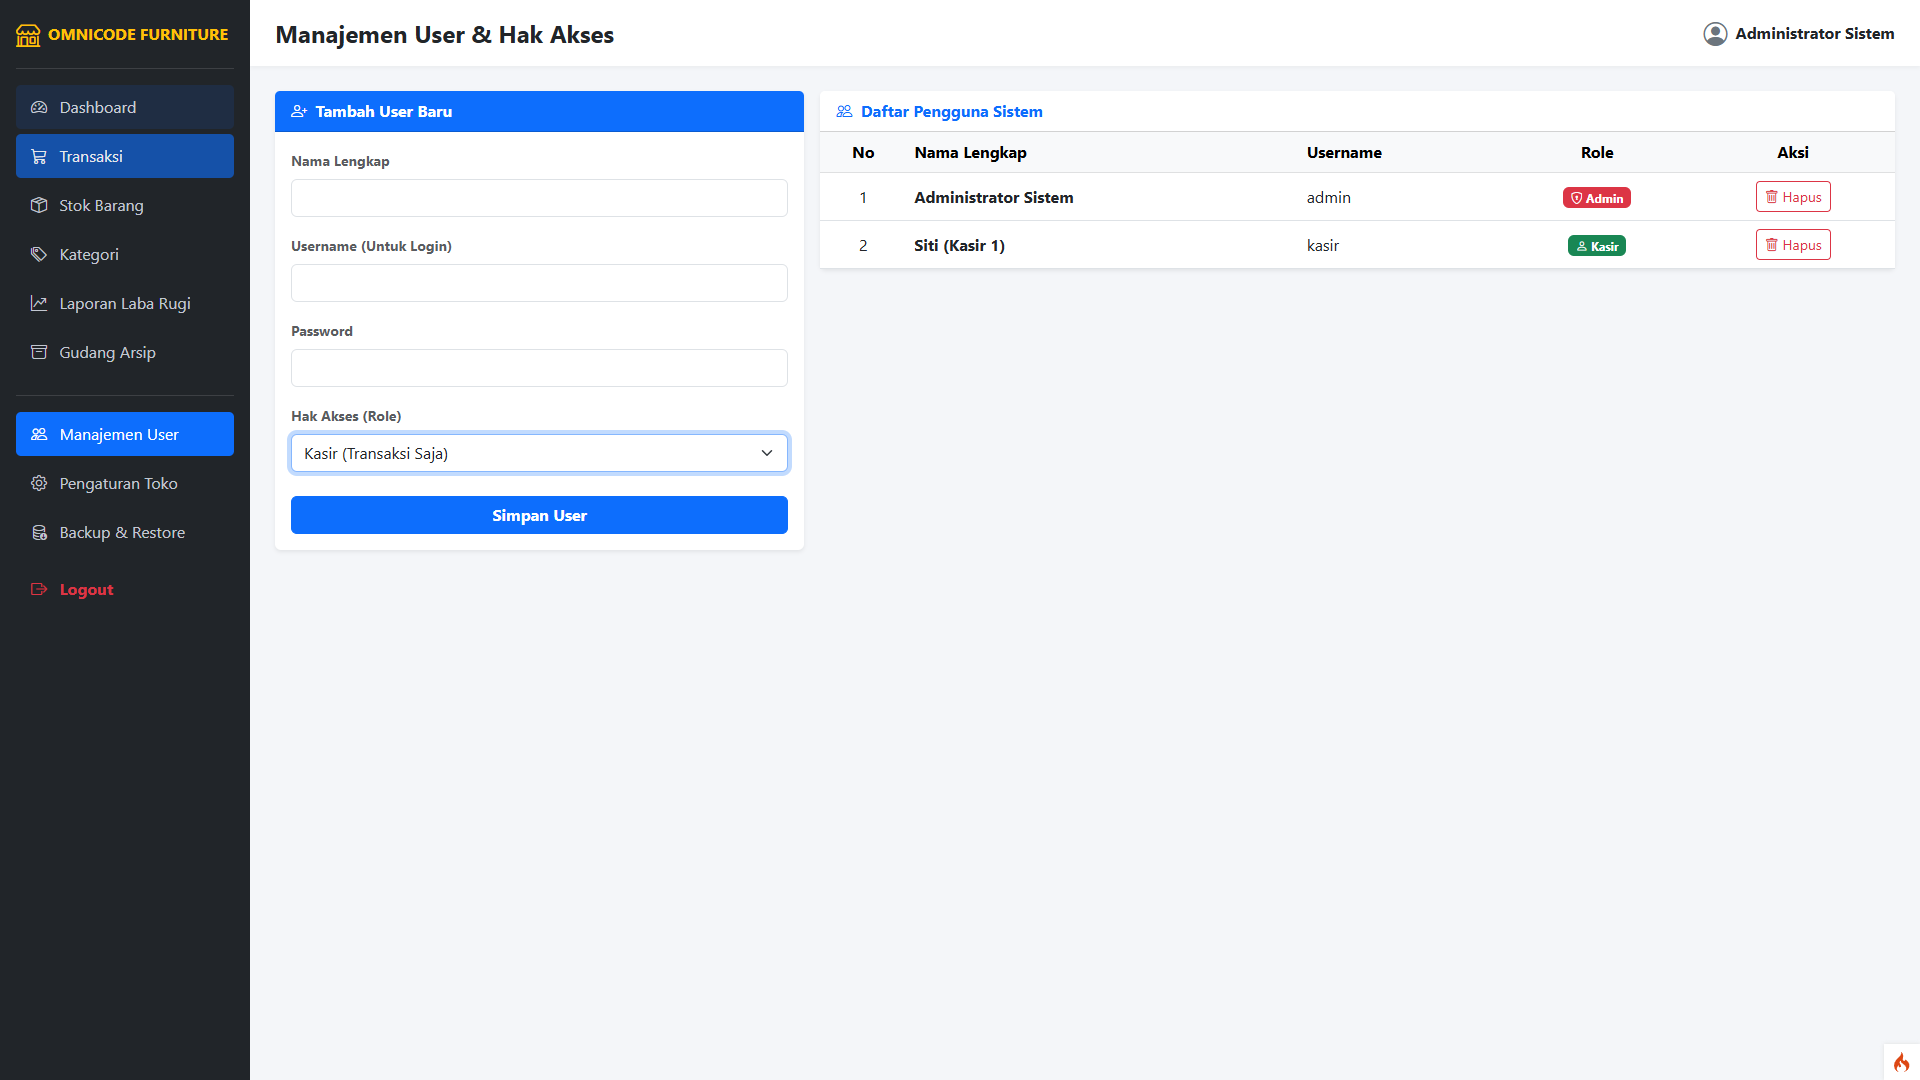Click the Stok Barang box icon
Viewport: 1920px width, 1080px height.
click(x=39, y=205)
